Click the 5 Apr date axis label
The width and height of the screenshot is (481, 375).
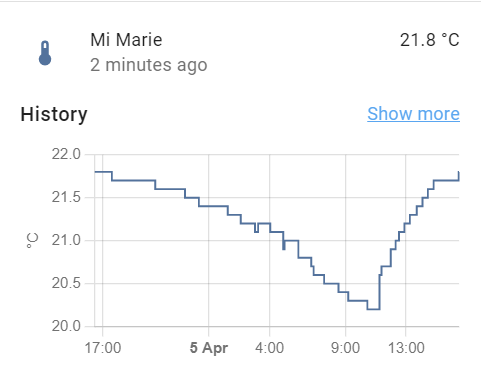point(209,348)
